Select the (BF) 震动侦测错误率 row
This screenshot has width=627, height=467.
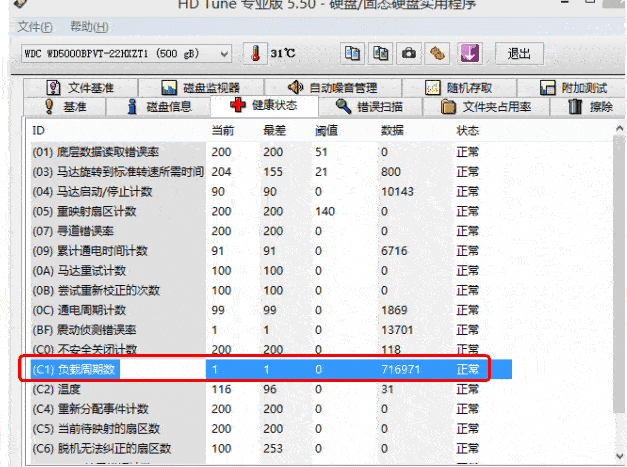tap(271, 330)
